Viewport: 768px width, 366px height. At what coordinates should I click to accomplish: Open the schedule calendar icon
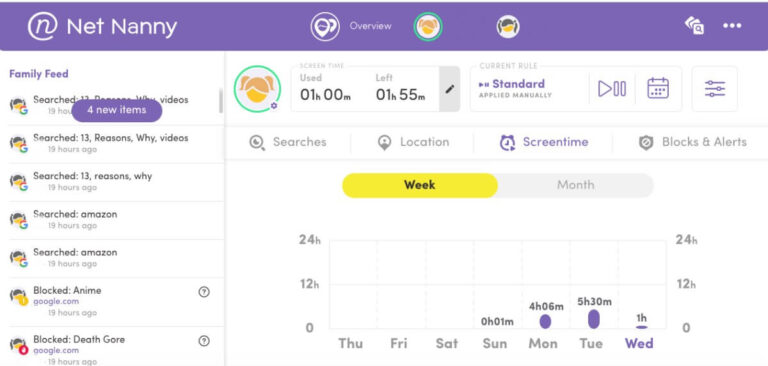point(658,89)
